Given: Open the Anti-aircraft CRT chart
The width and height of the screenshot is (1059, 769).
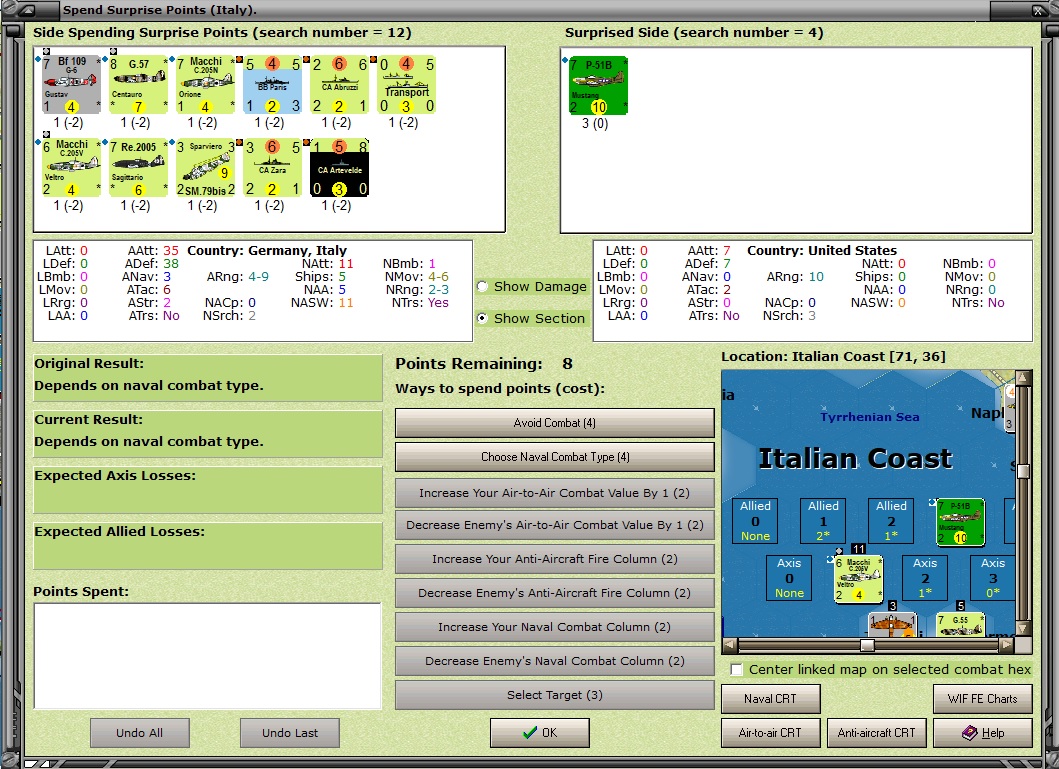Looking at the screenshot, I should 877,733.
